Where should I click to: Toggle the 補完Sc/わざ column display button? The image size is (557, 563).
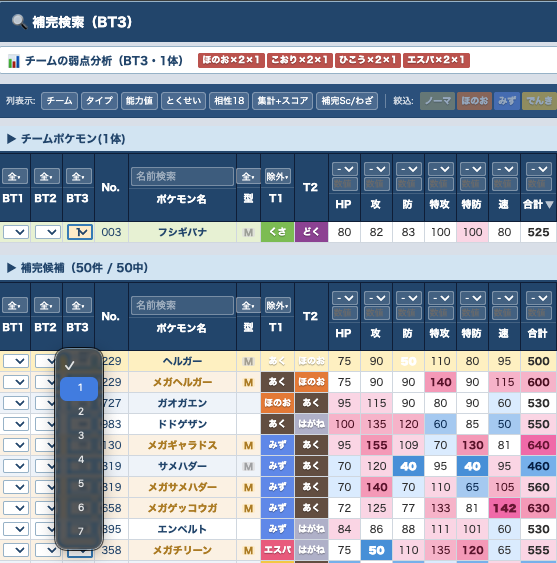(x=347, y=101)
